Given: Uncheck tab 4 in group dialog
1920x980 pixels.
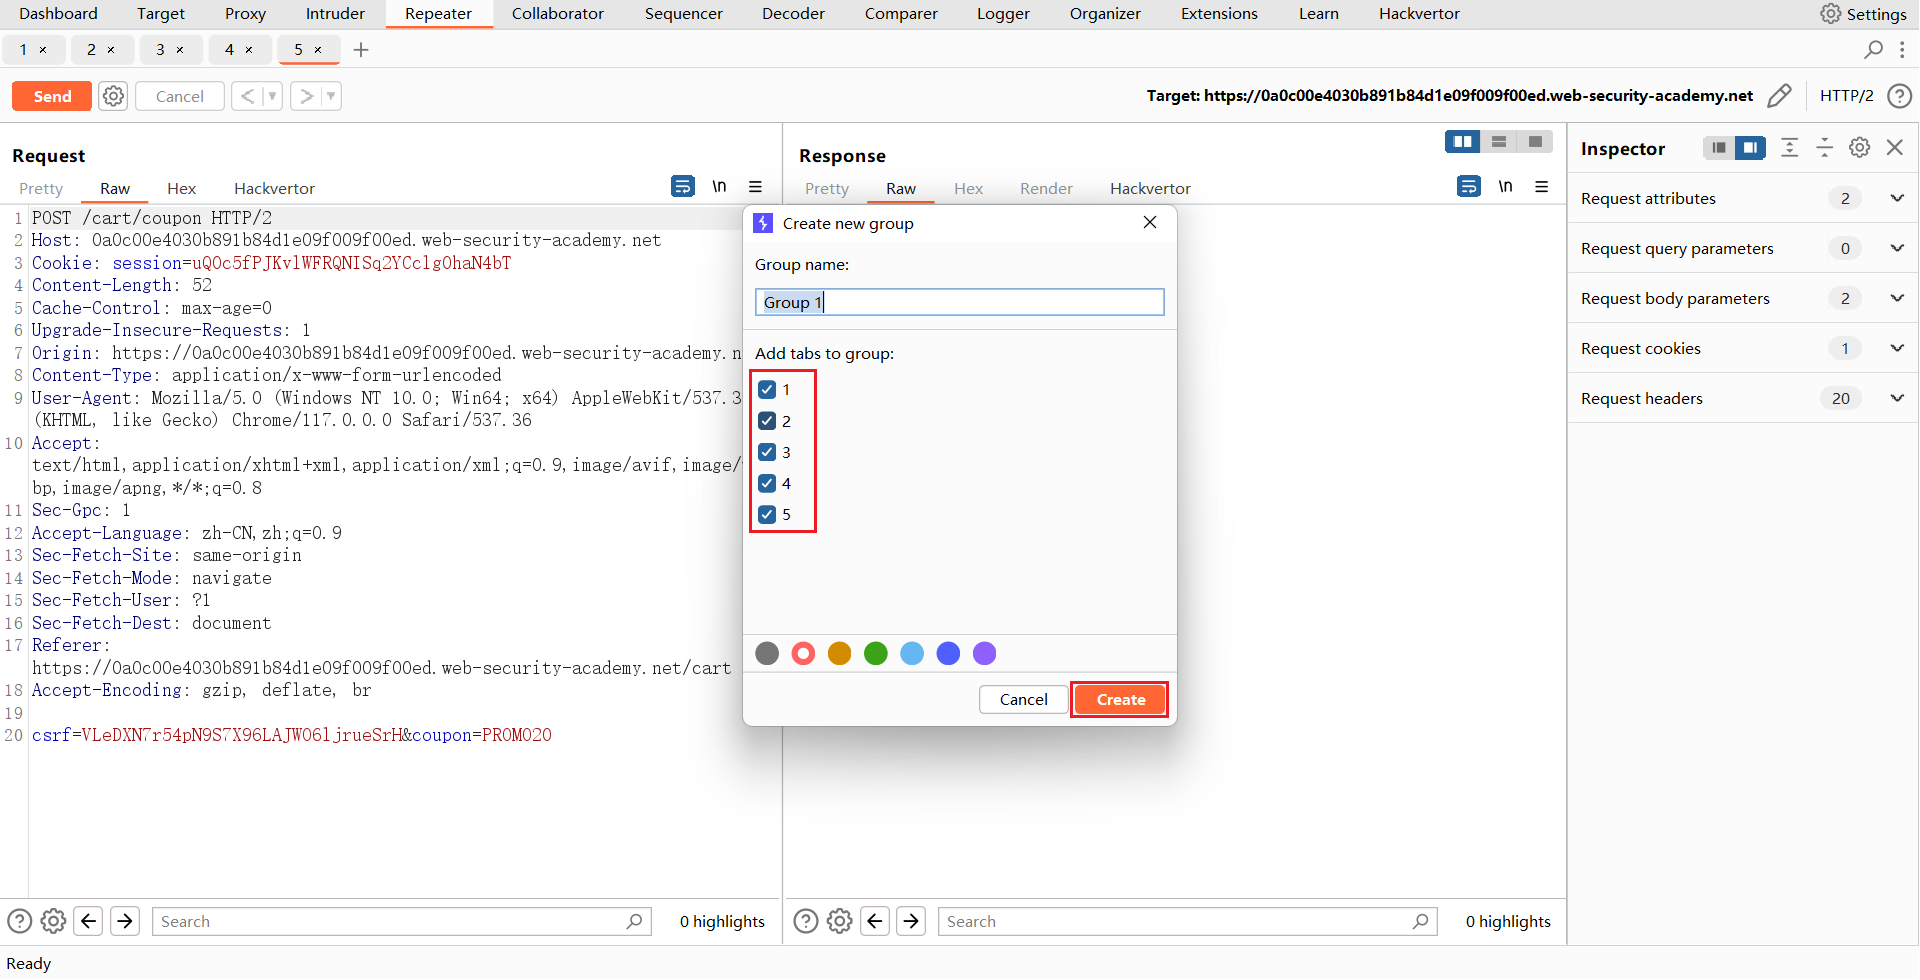Looking at the screenshot, I should tap(767, 483).
